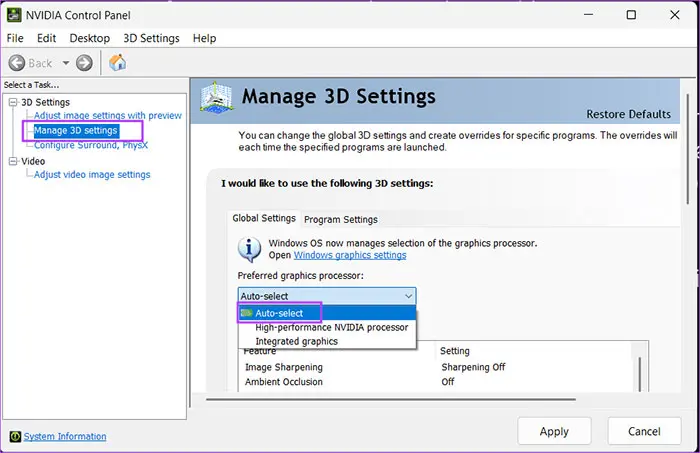Open the Preferred graphics processor combo box
700x453 pixels.
pyautogui.click(x=326, y=296)
